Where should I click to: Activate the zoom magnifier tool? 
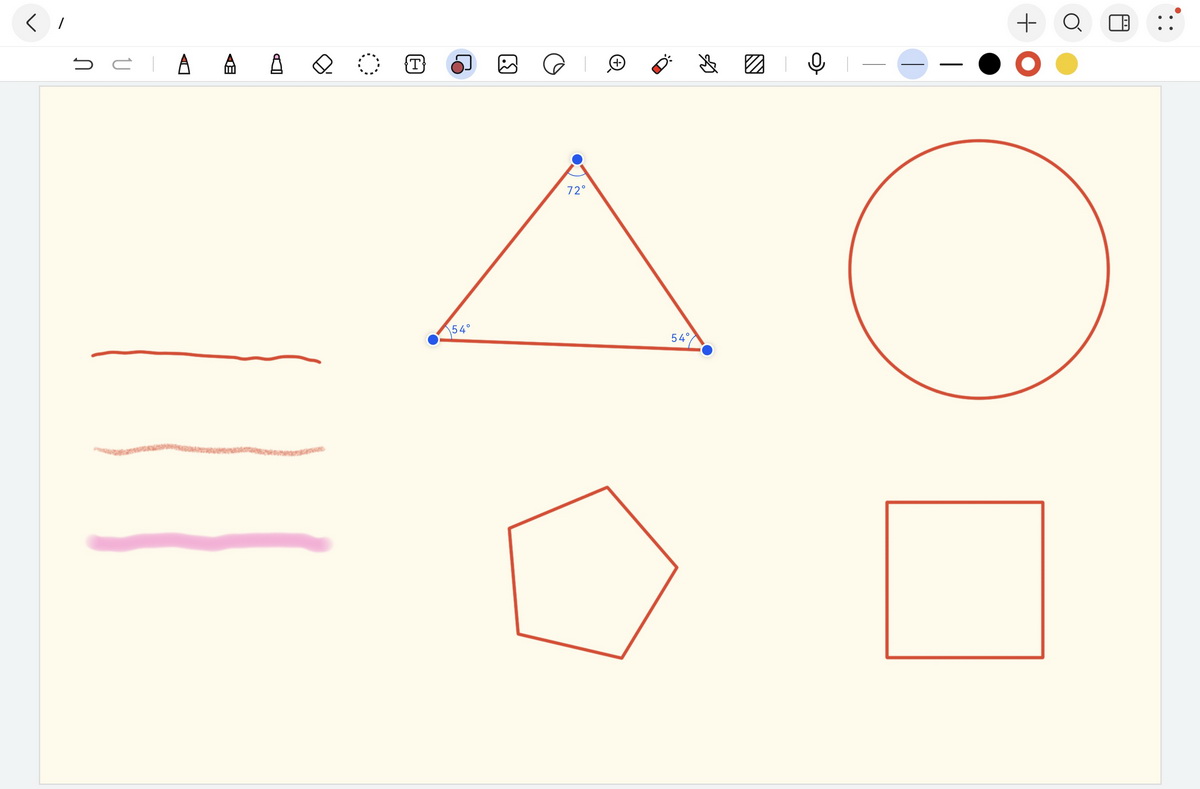[x=617, y=65]
